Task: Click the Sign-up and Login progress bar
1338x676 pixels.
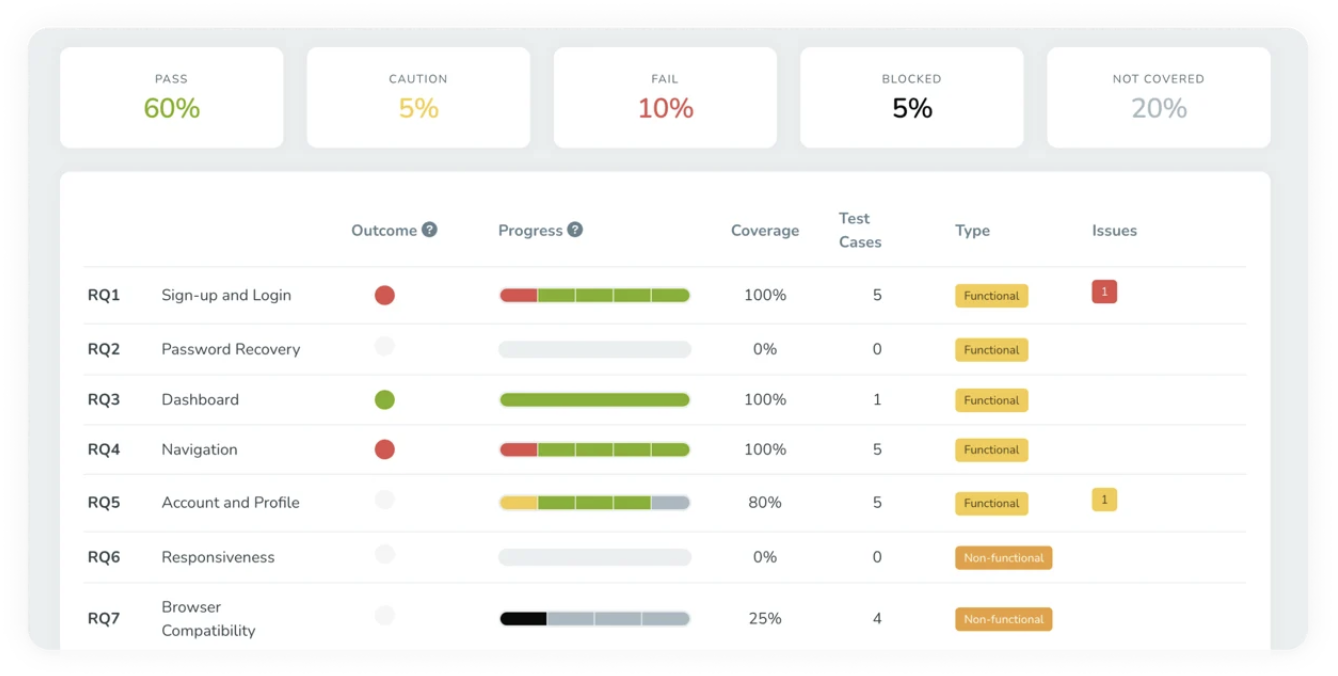Action: 595,295
